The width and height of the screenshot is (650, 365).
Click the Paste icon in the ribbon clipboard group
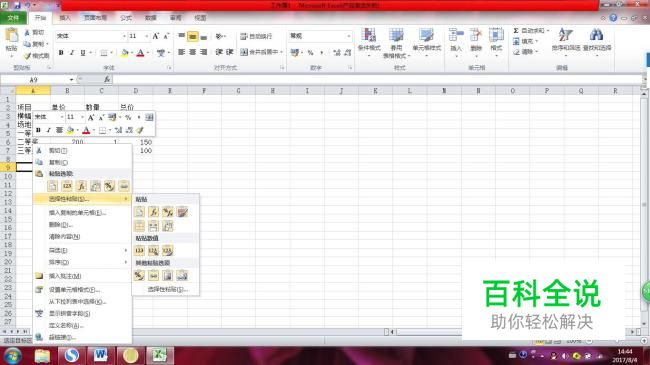(x=11, y=36)
